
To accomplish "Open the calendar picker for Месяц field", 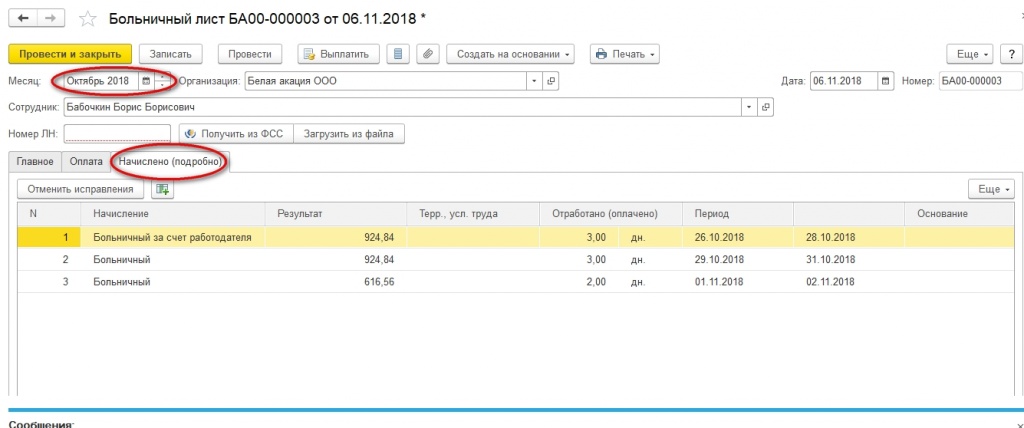I will 146,81.
